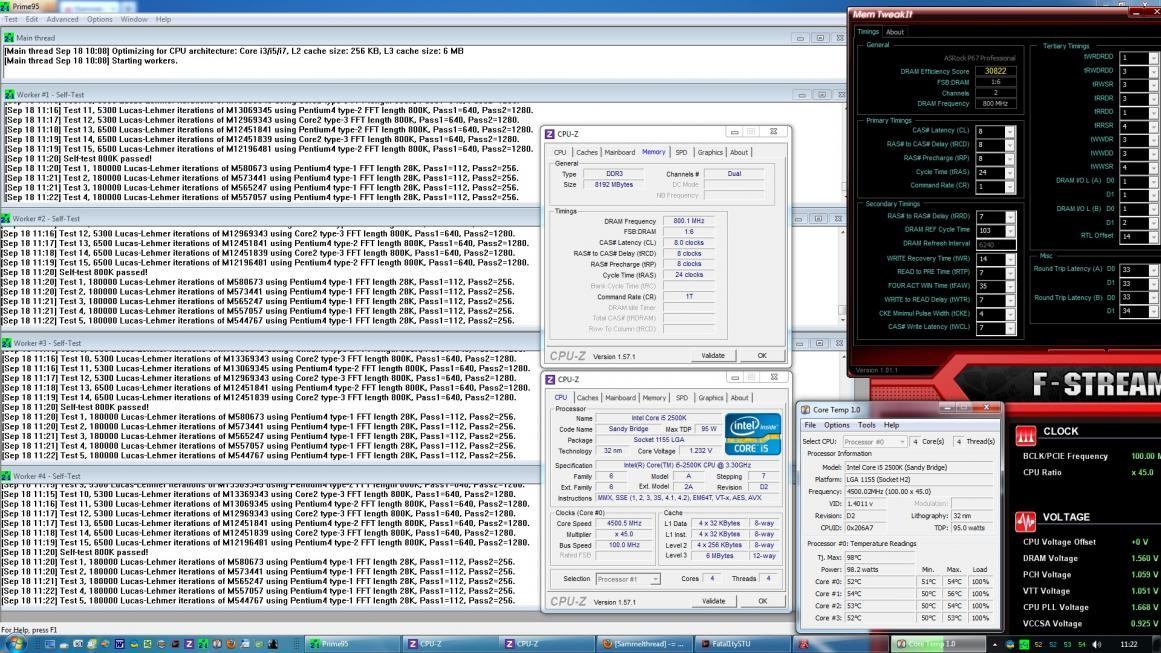Click the green CPU tray icon

[x=1024, y=644]
